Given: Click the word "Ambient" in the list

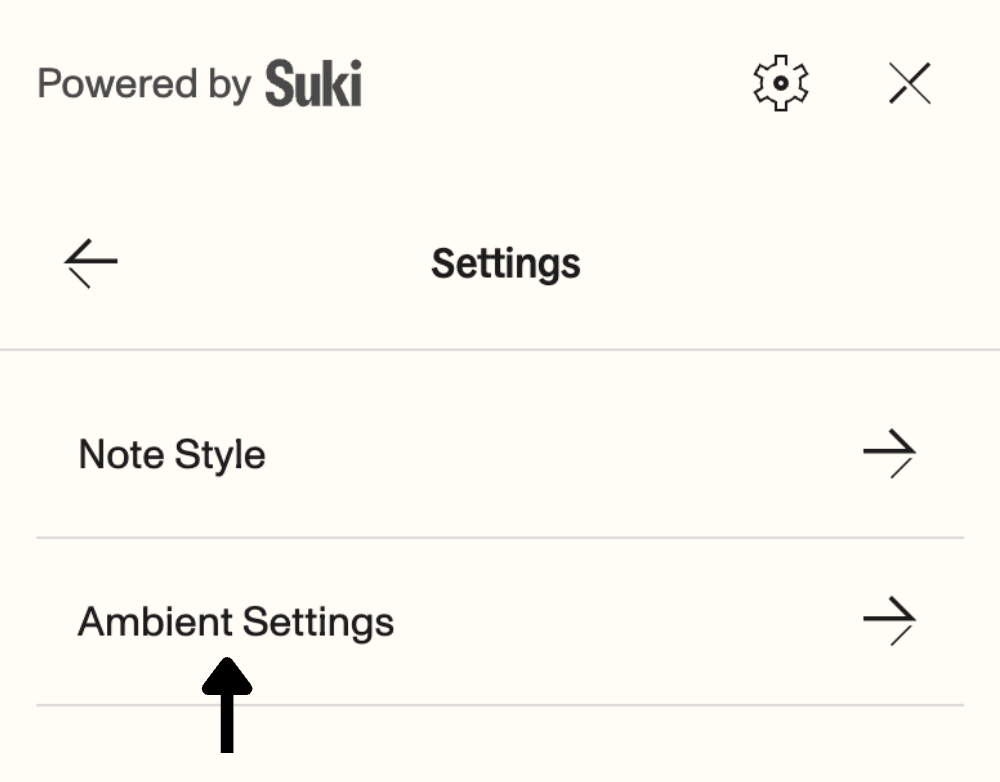Looking at the screenshot, I should click(155, 622).
